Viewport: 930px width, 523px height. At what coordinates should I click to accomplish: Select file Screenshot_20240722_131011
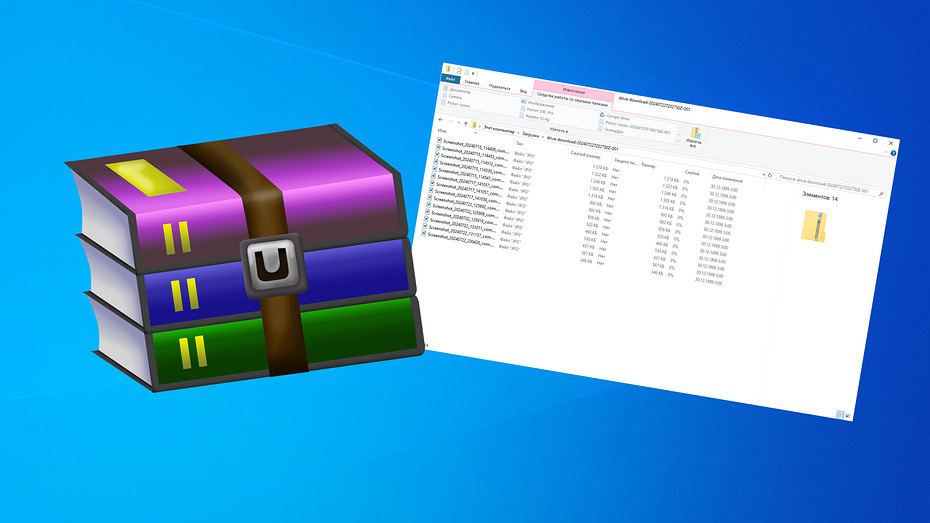tap(462, 226)
